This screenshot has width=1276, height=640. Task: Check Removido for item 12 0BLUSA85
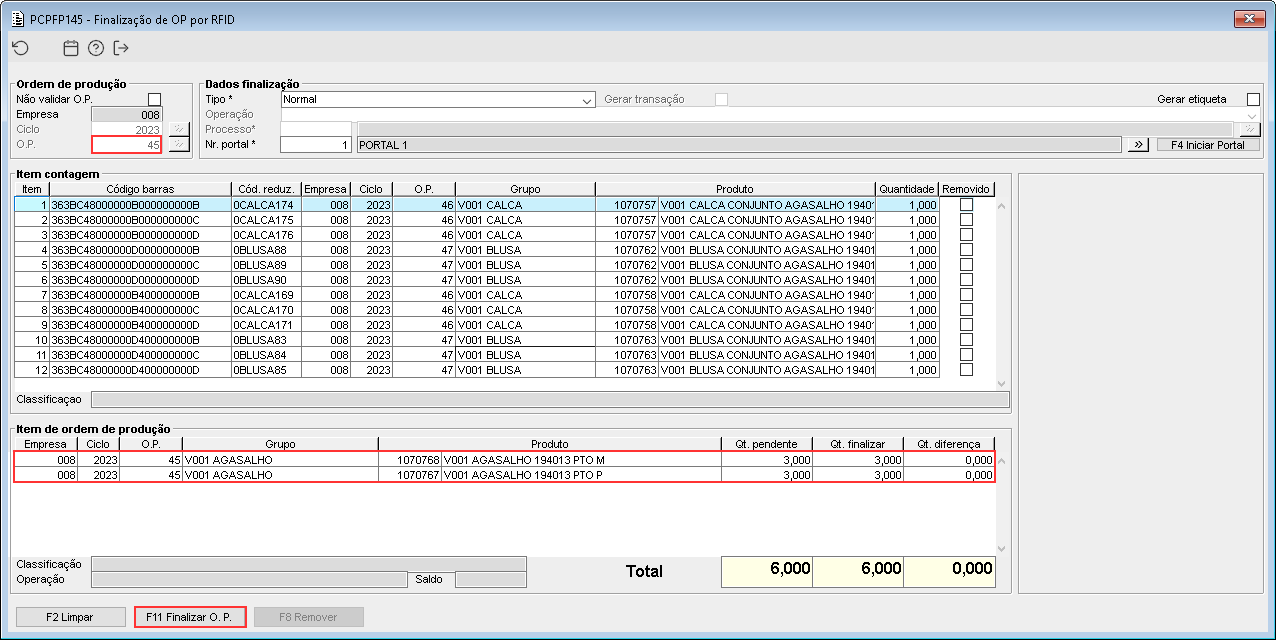966,369
